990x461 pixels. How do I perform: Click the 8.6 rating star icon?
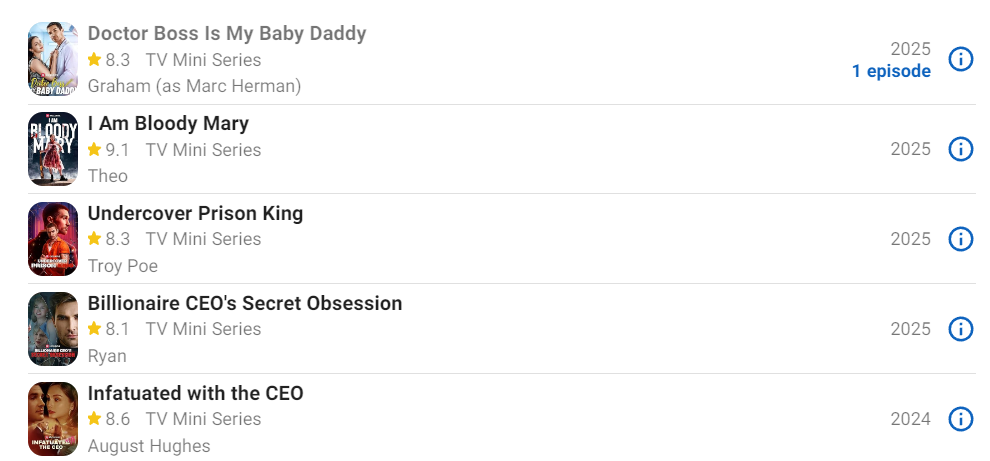click(94, 419)
